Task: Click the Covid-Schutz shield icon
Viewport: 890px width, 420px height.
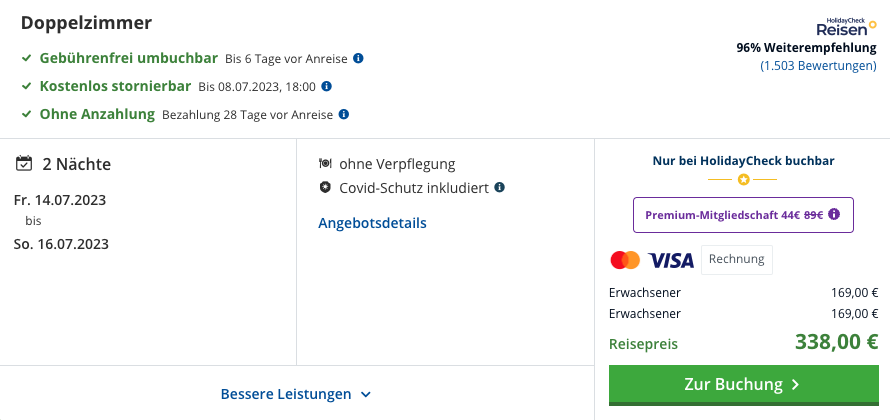Action: click(325, 187)
